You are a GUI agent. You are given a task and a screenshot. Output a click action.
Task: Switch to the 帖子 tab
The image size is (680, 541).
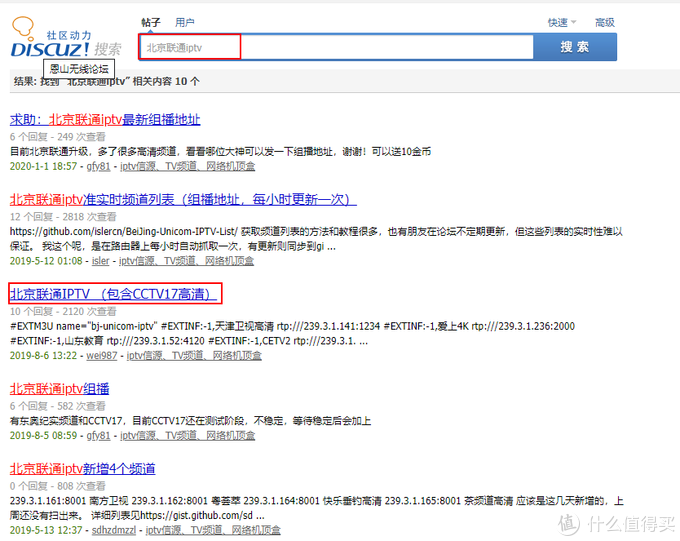coord(151,23)
